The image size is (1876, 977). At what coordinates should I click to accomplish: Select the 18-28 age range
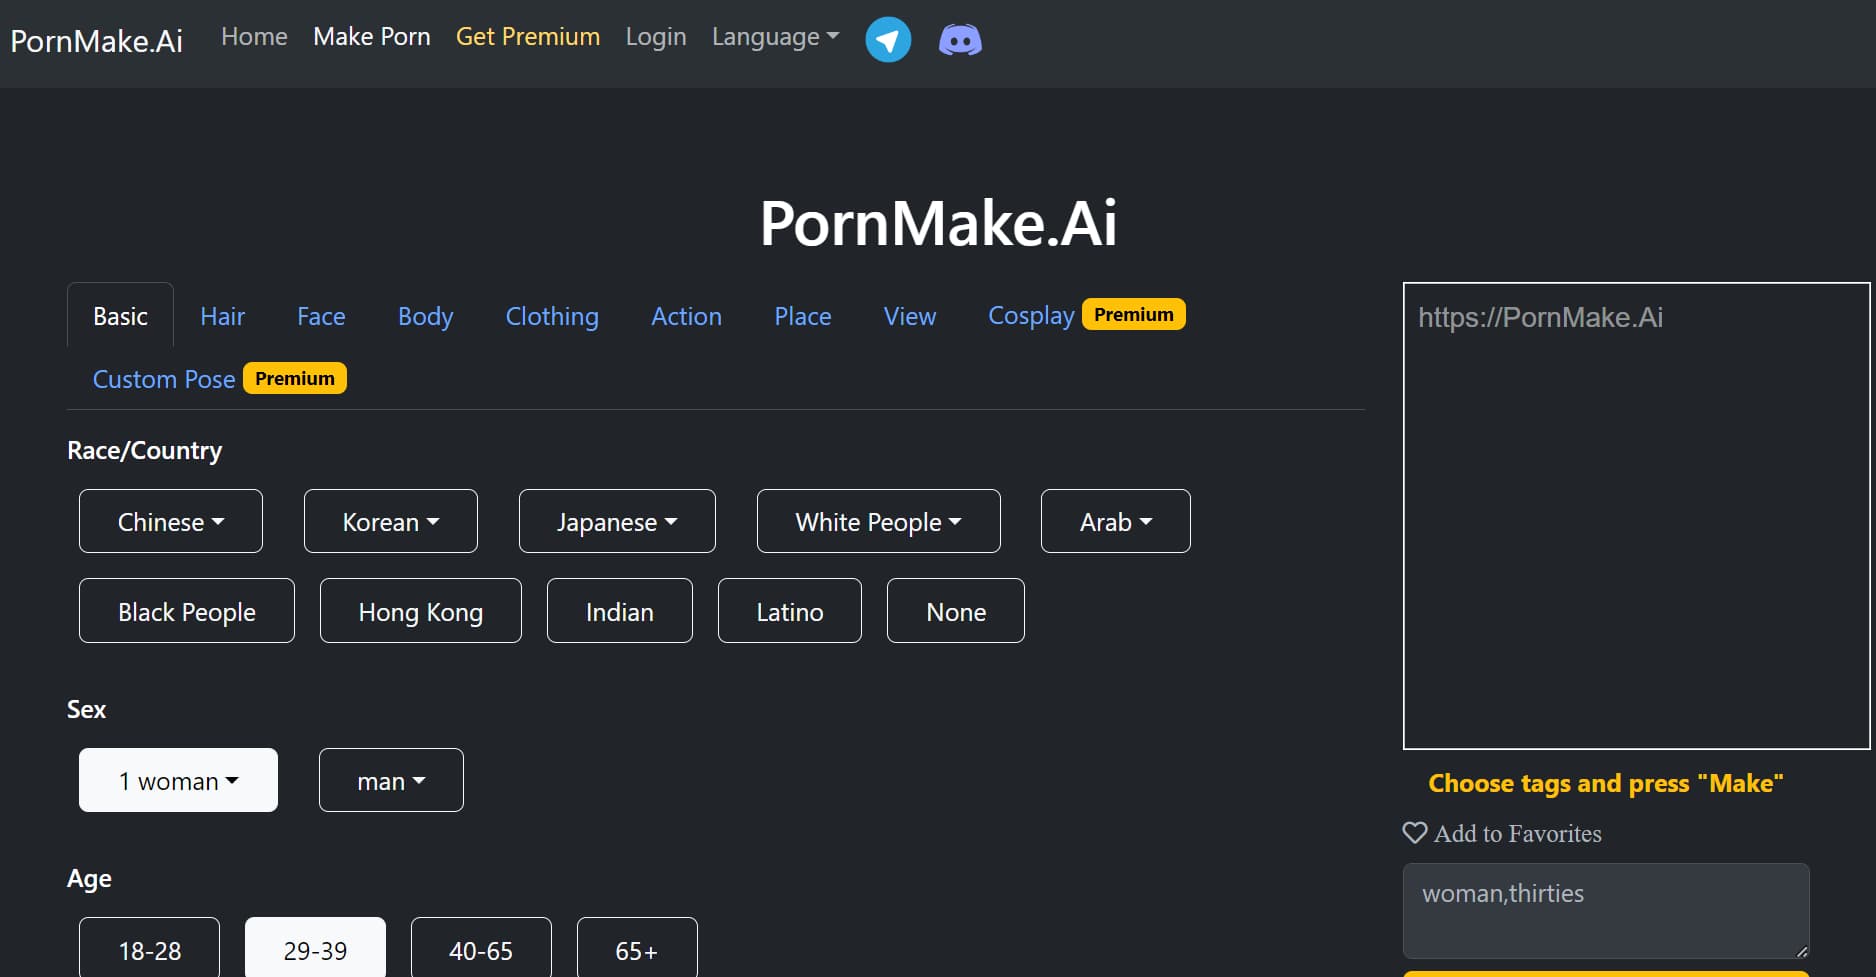(149, 948)
